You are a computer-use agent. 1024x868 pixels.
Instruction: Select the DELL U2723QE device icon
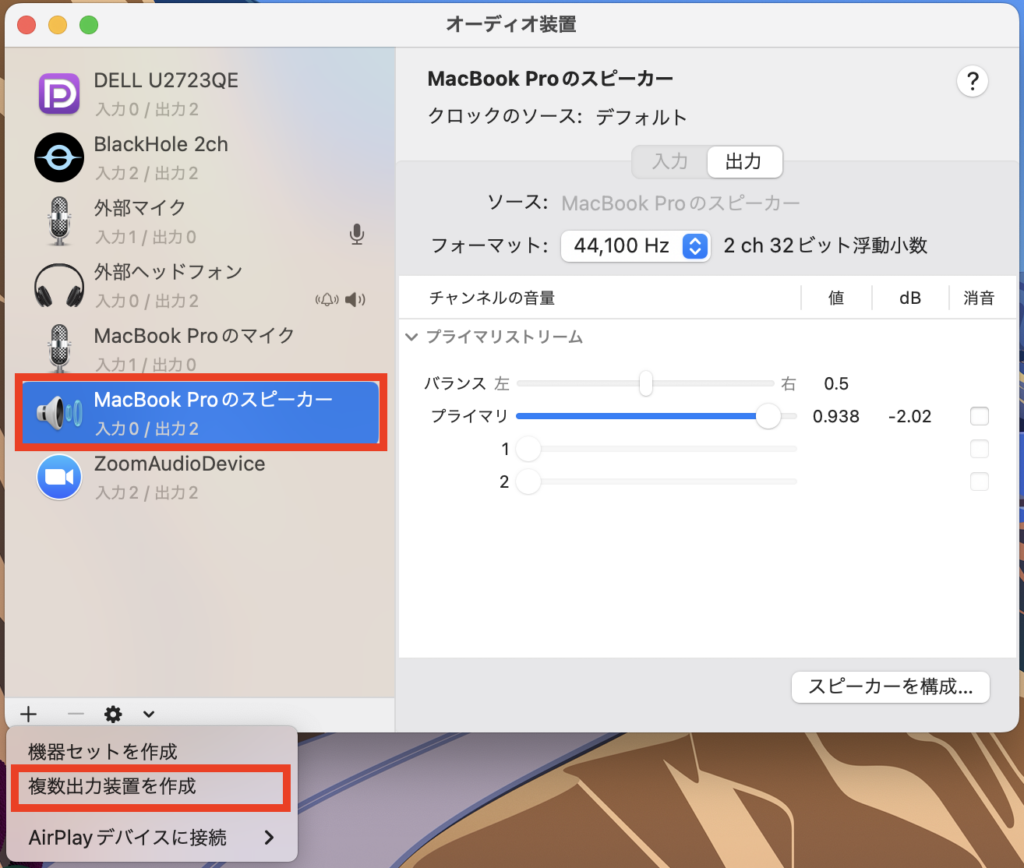58,93
